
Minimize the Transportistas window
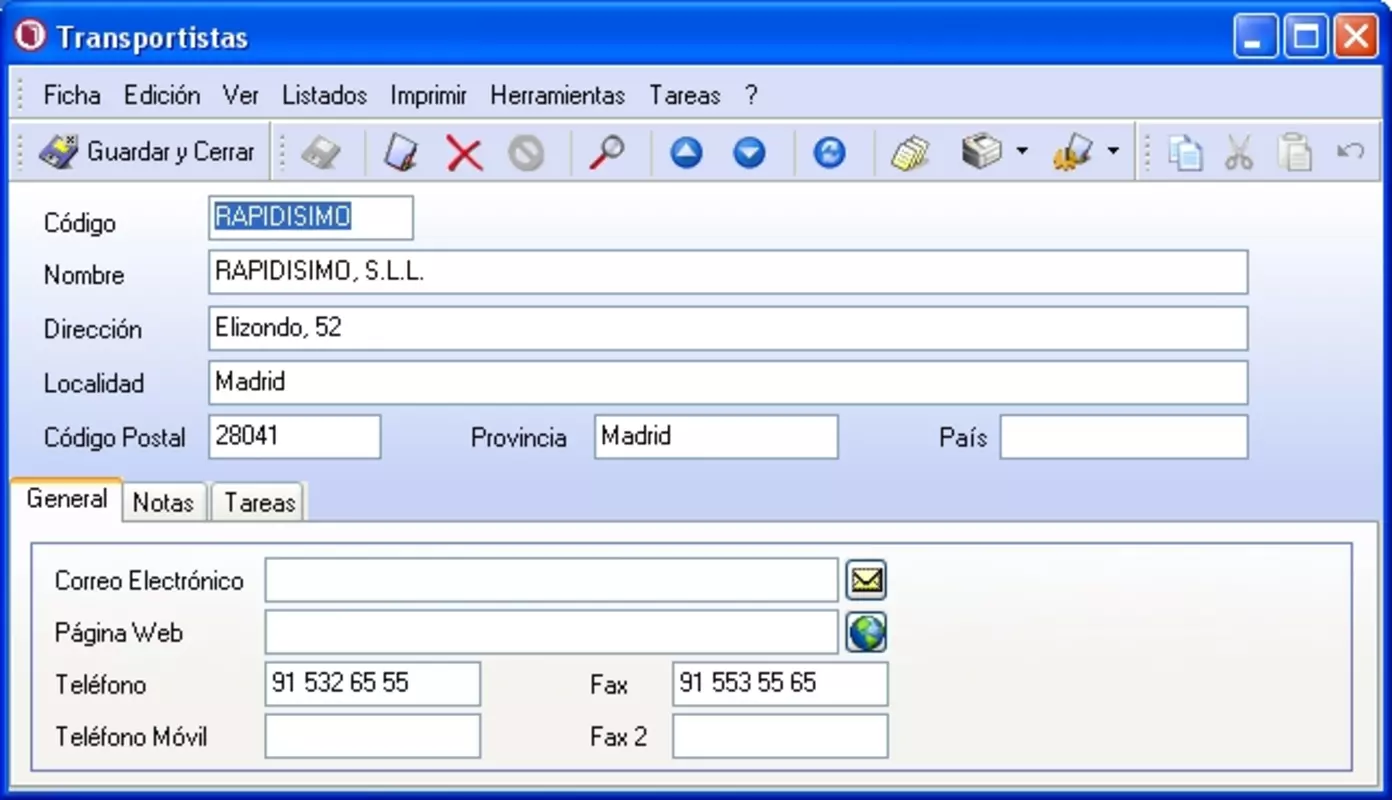click(x=1256, y=37)
